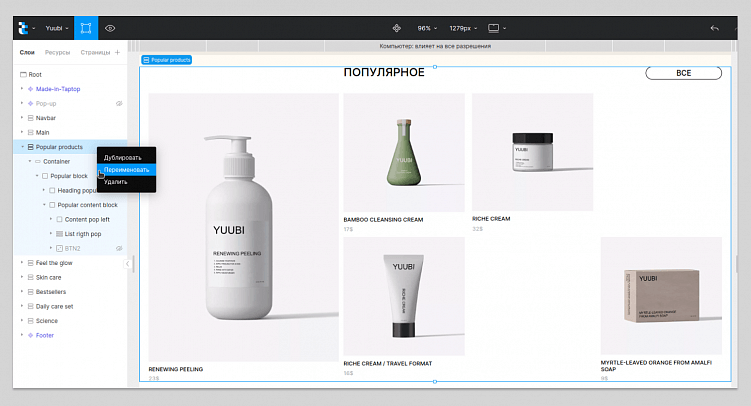The height and width of the screenshot is (406, 751).
Task: Switch to the Страницы tab
Action: pyautogui.click(x=95, y=52)
